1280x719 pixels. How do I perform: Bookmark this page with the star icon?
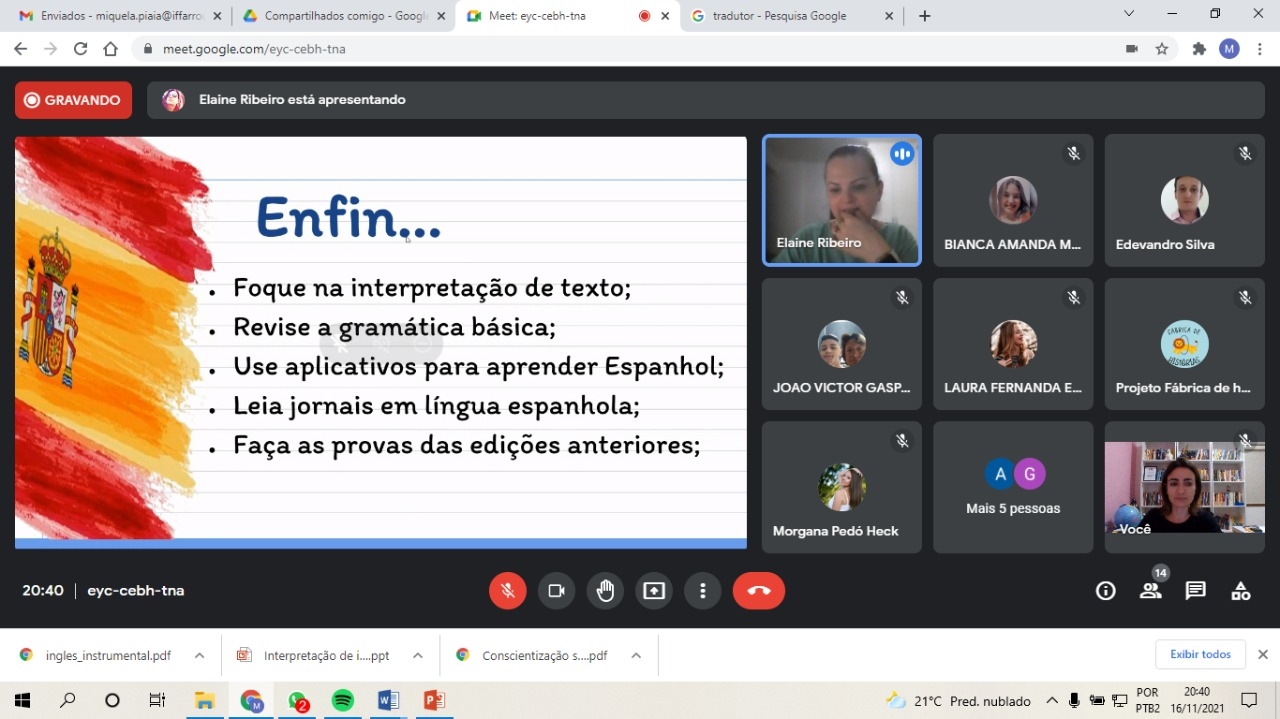coord(1162,49)
